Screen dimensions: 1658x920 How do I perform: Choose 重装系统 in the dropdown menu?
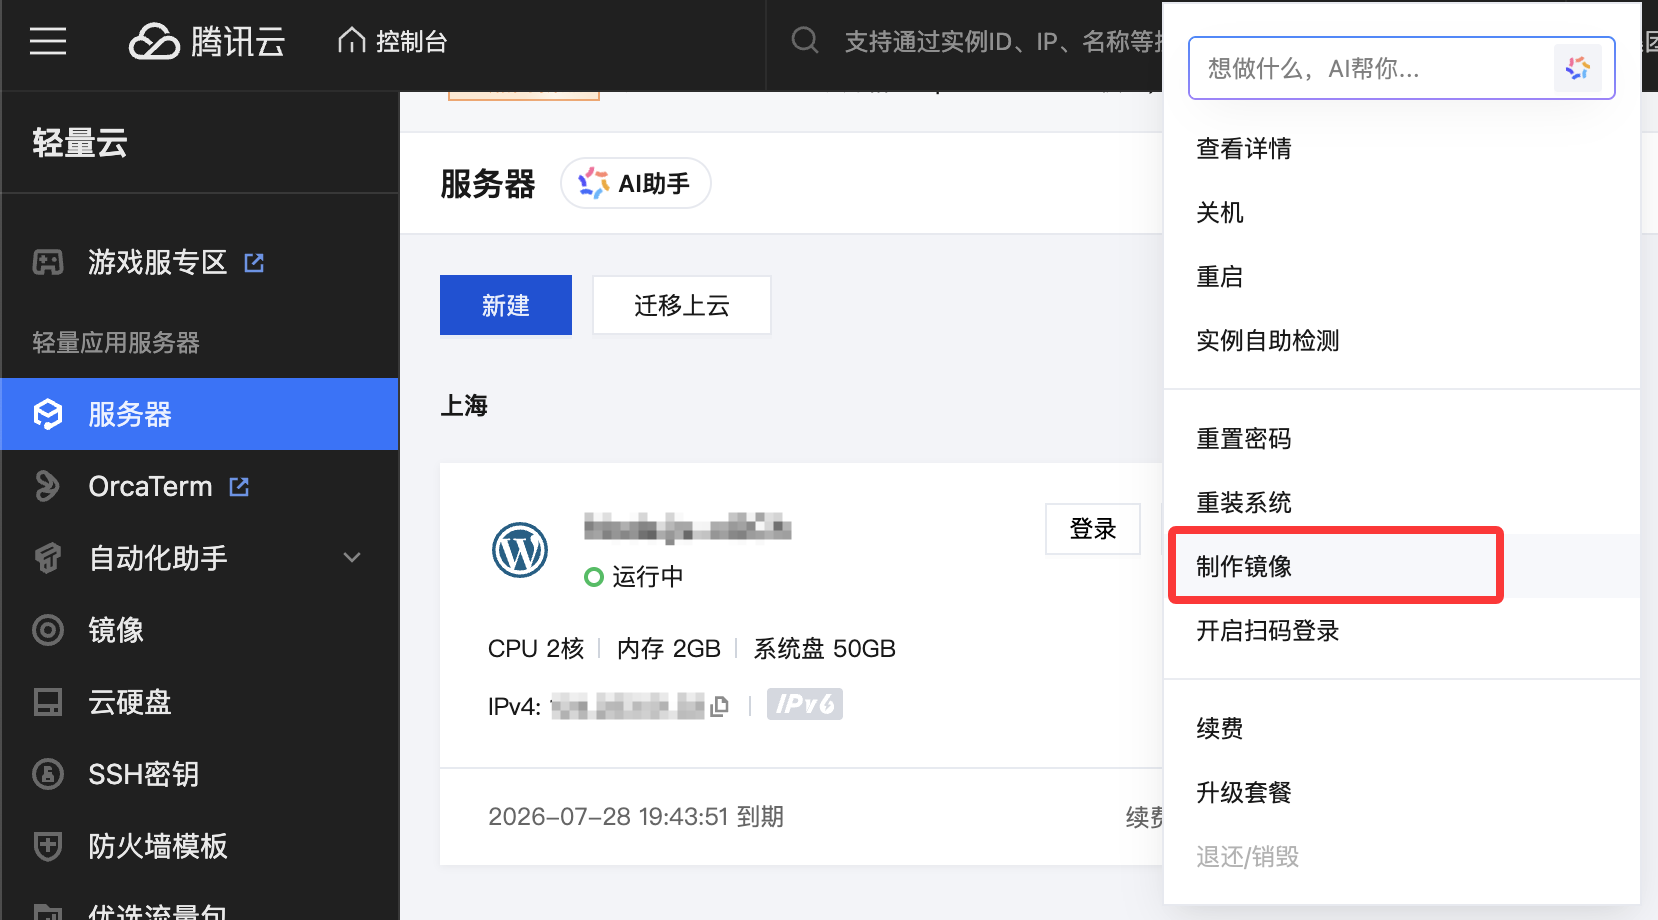tap(1244, 503)
